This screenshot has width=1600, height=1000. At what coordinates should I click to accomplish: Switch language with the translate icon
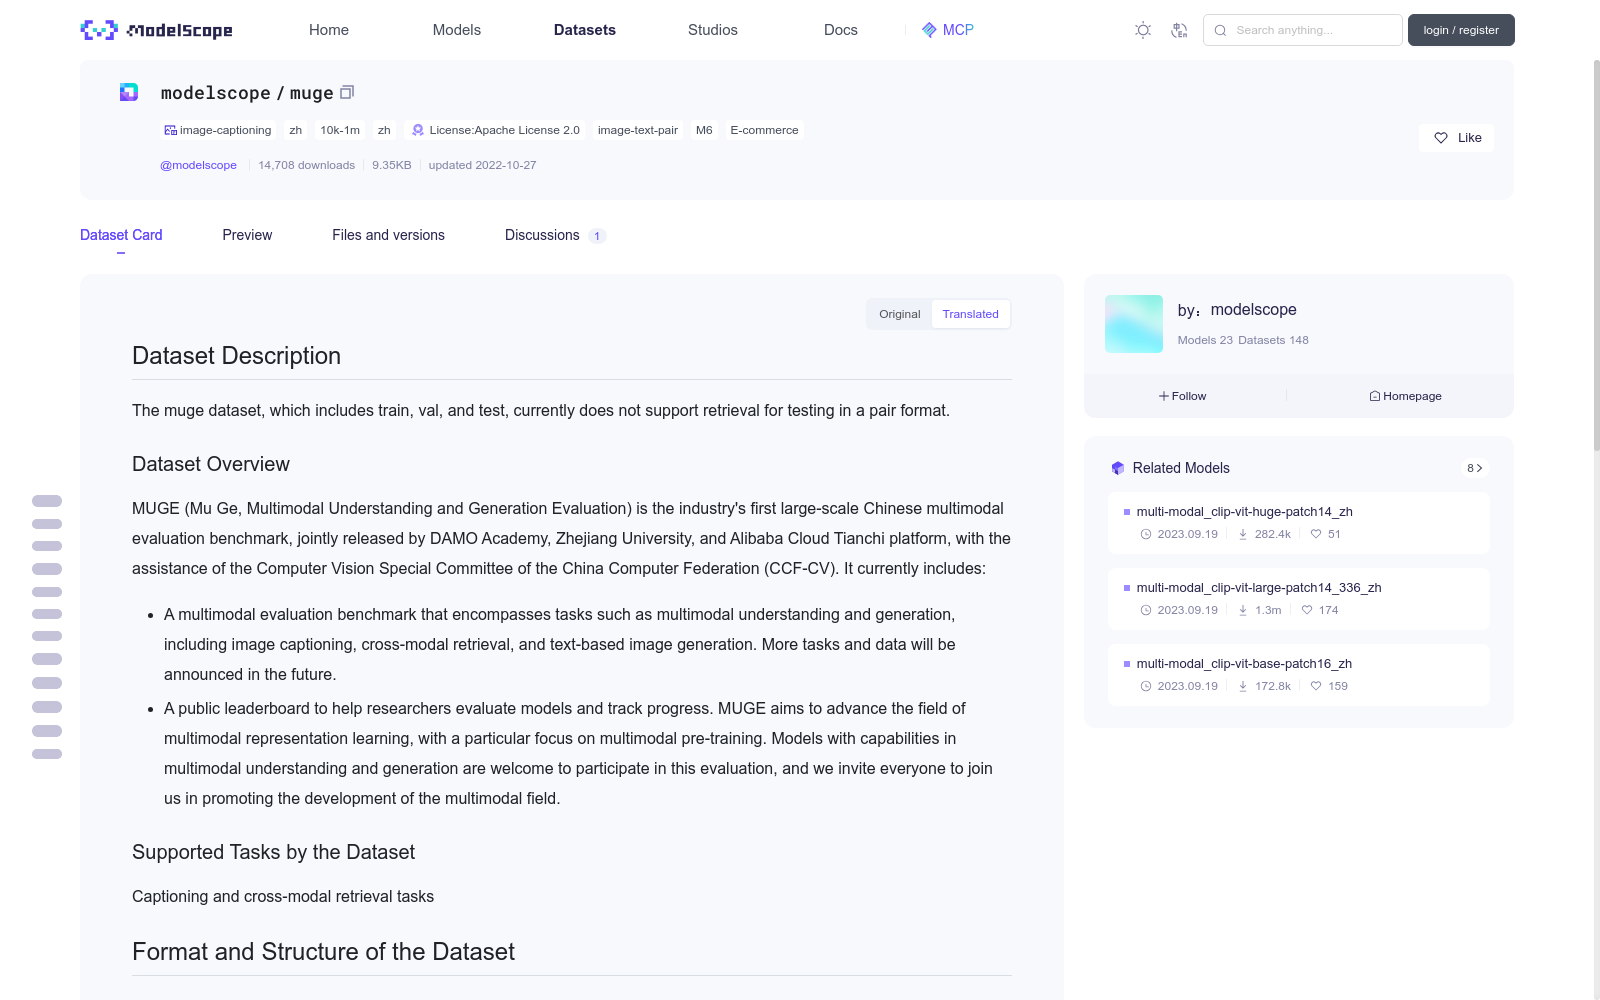click(x=1179, y=30)
